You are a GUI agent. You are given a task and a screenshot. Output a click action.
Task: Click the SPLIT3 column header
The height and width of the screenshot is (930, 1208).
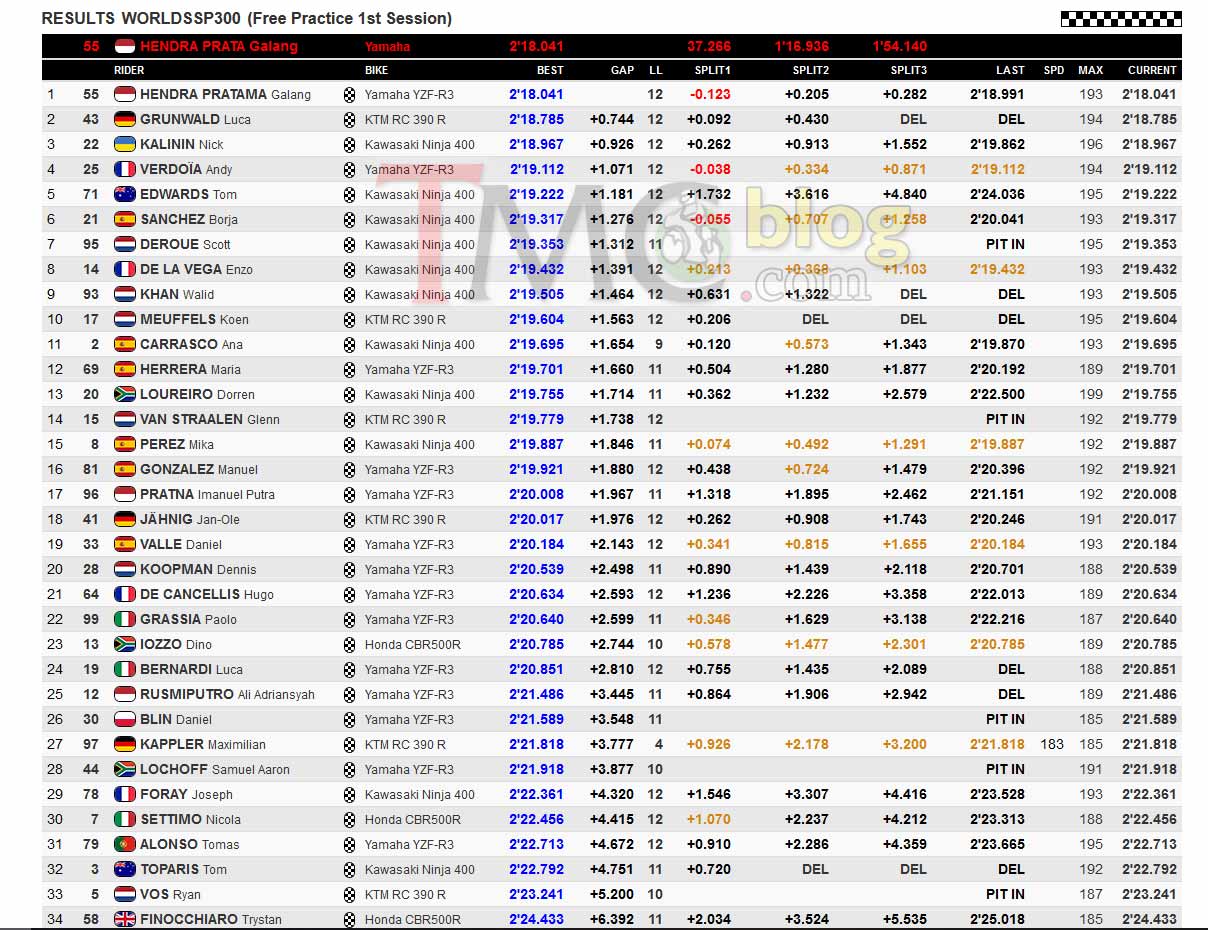(909, 70)
